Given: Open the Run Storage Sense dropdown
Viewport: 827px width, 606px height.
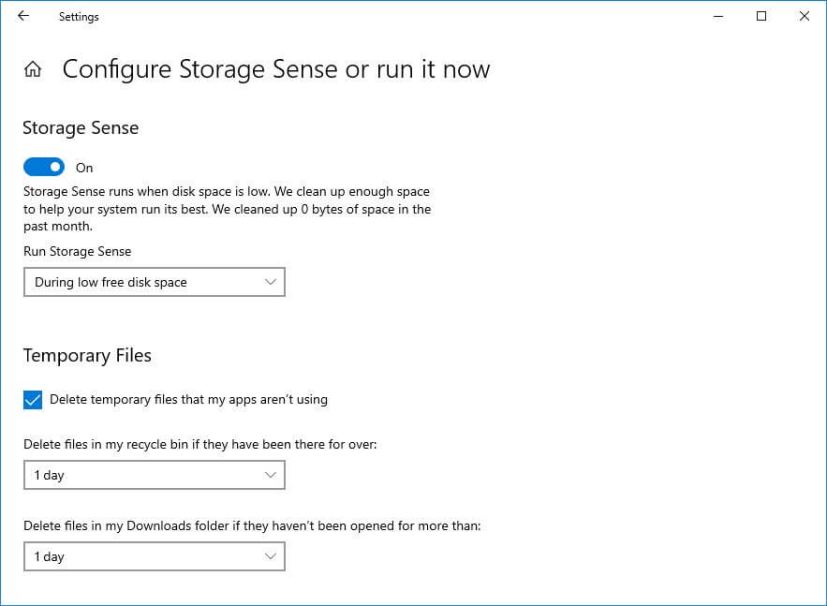Looking at the screenshot, I should tap(154, 281).
